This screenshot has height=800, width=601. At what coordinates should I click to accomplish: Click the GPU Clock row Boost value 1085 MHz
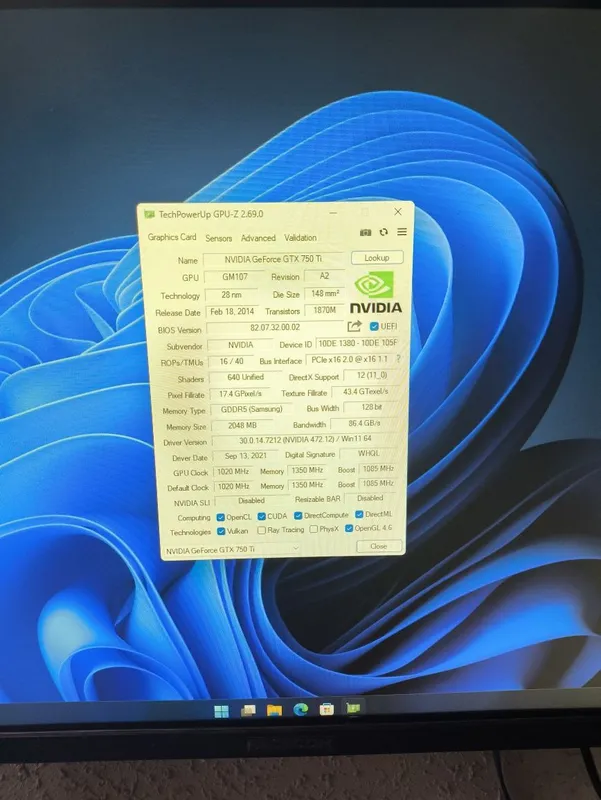pyautogui.click(x=379, y=468)
